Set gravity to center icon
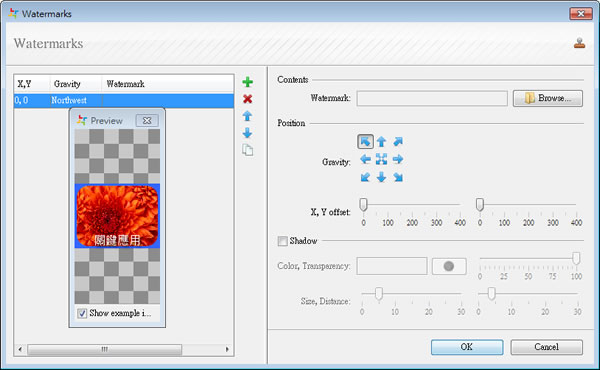The width and height of the screenshot is (600, 370). [382, 159]
